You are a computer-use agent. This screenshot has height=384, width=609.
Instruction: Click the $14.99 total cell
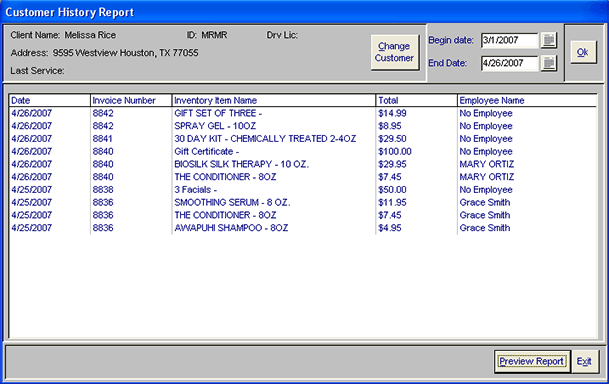pyautogui.click(x=392, y=113)
